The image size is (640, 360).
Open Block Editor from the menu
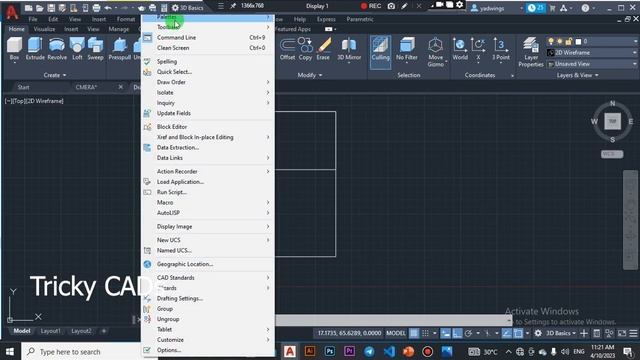[208, 127]
